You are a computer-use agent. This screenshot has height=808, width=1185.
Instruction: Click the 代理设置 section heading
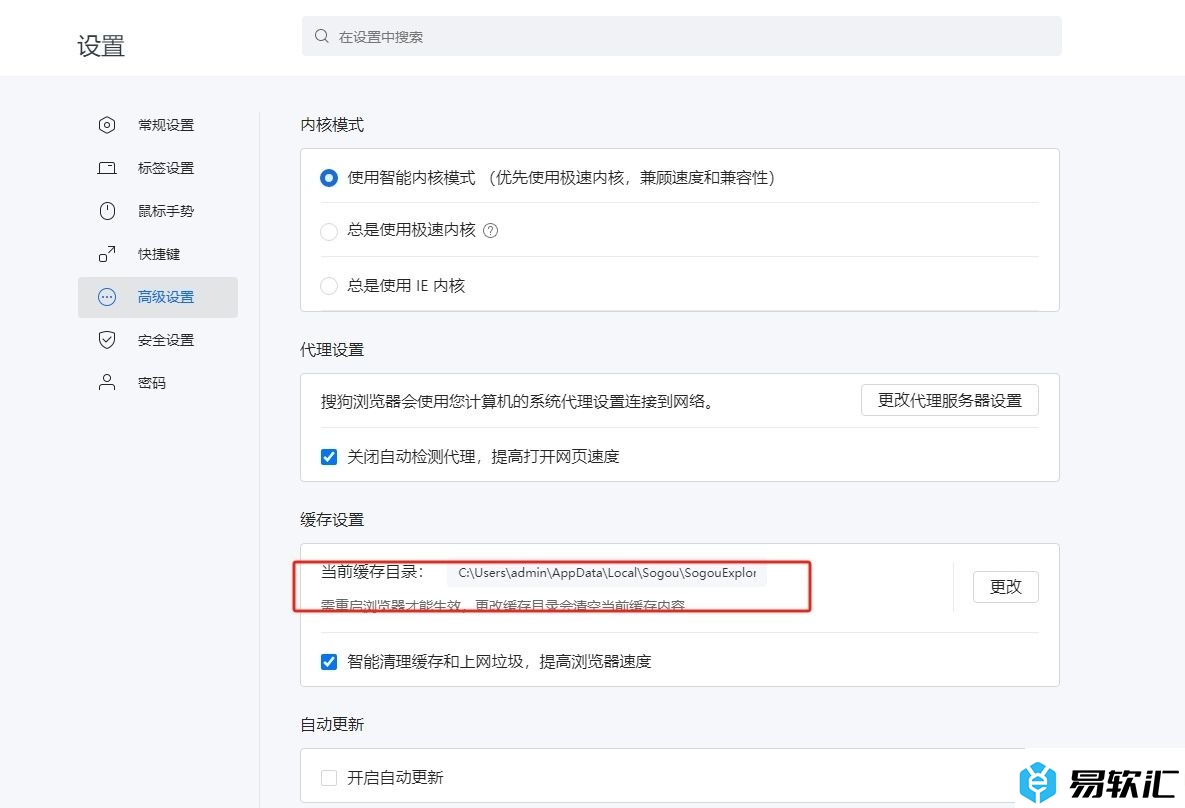[x=332, y=350]
